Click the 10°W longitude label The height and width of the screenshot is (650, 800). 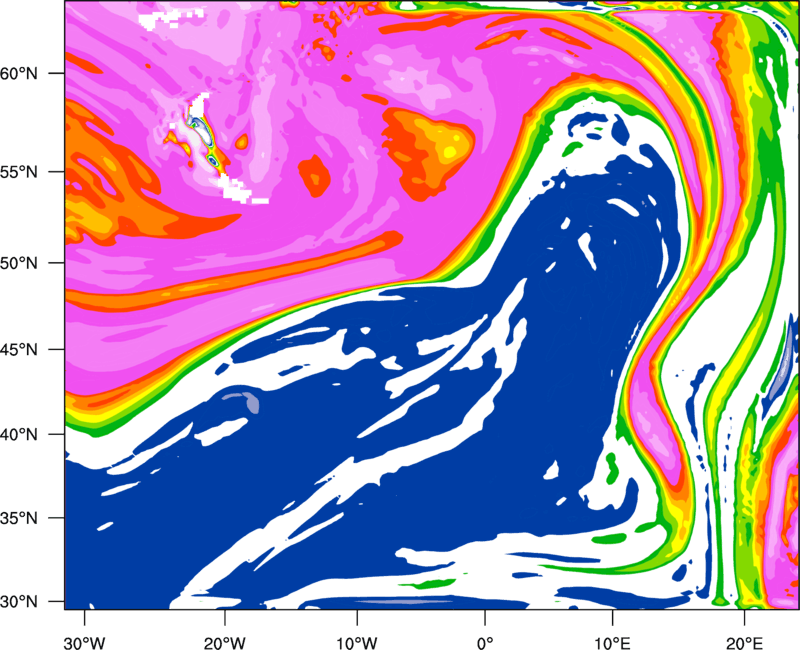[x=357, y=643]
